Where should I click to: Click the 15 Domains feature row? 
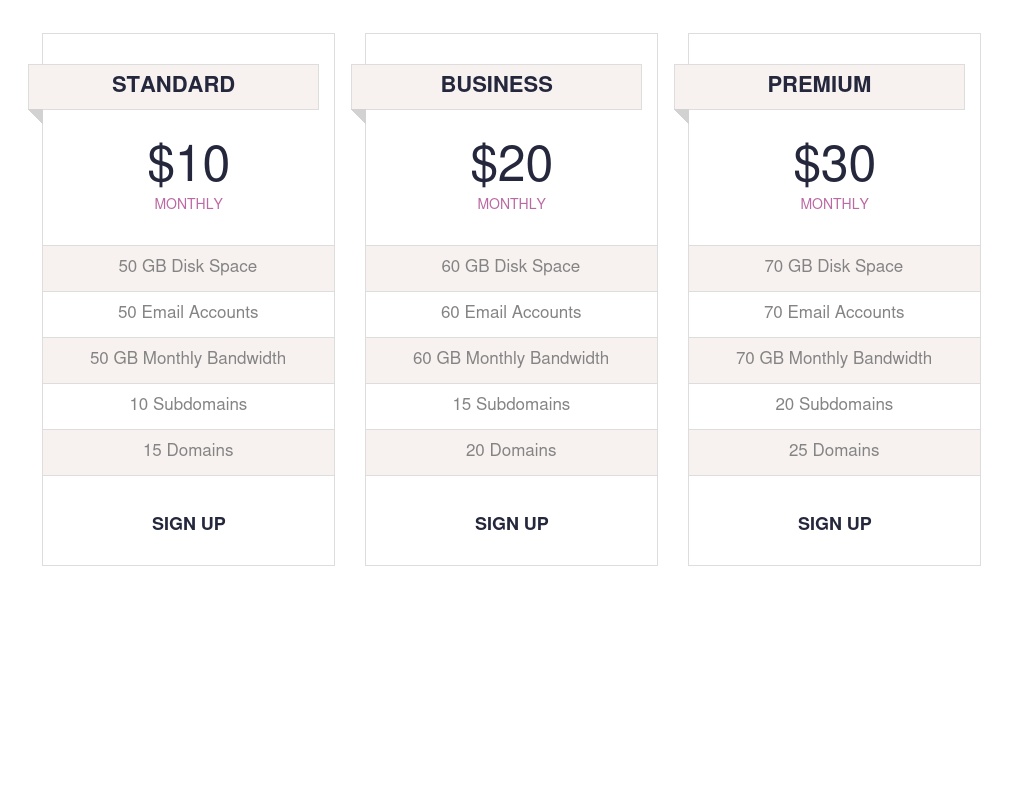[x=188, y=451]
